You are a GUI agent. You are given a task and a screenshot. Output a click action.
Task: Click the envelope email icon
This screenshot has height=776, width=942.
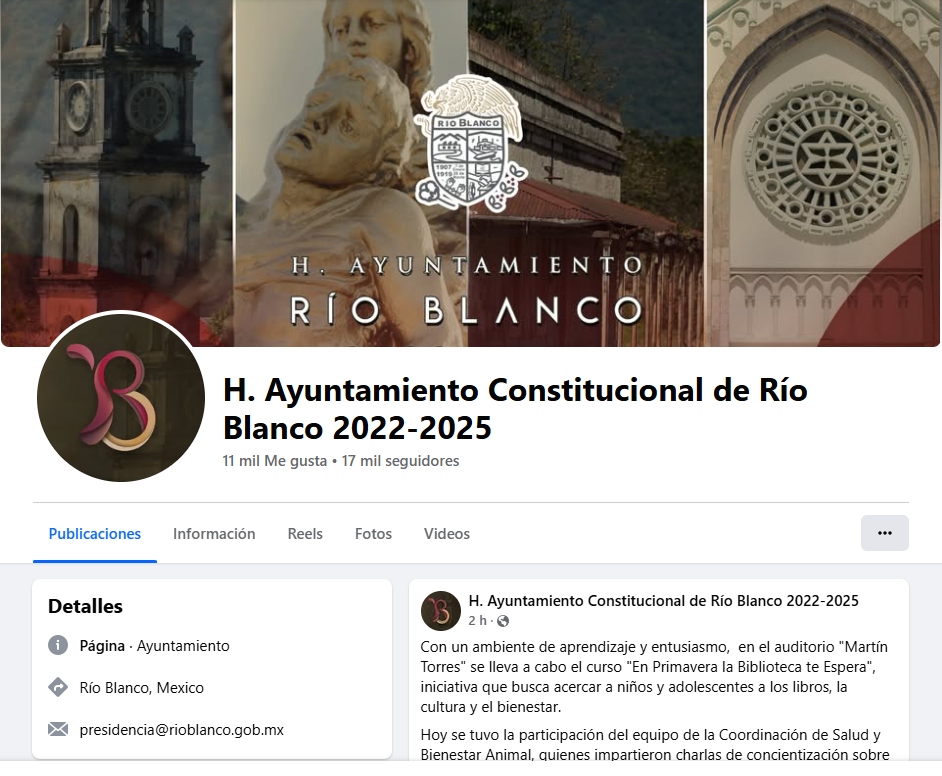(x=58, y=730)
